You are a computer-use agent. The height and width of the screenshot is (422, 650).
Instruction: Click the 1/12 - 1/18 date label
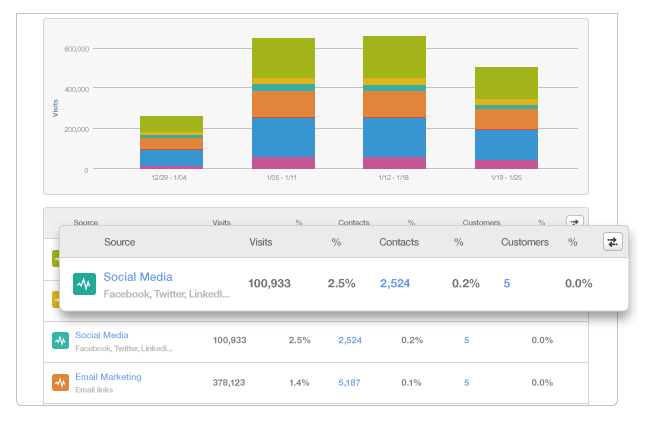[x=393, y=177]
